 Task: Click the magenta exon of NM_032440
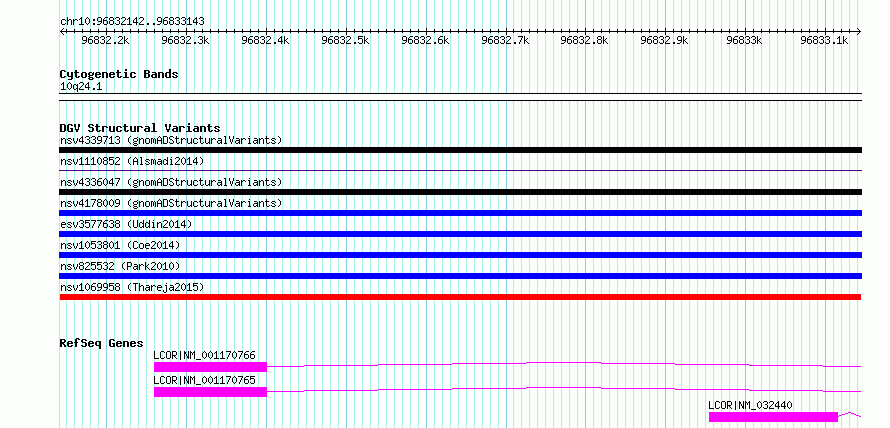[774, 417]
